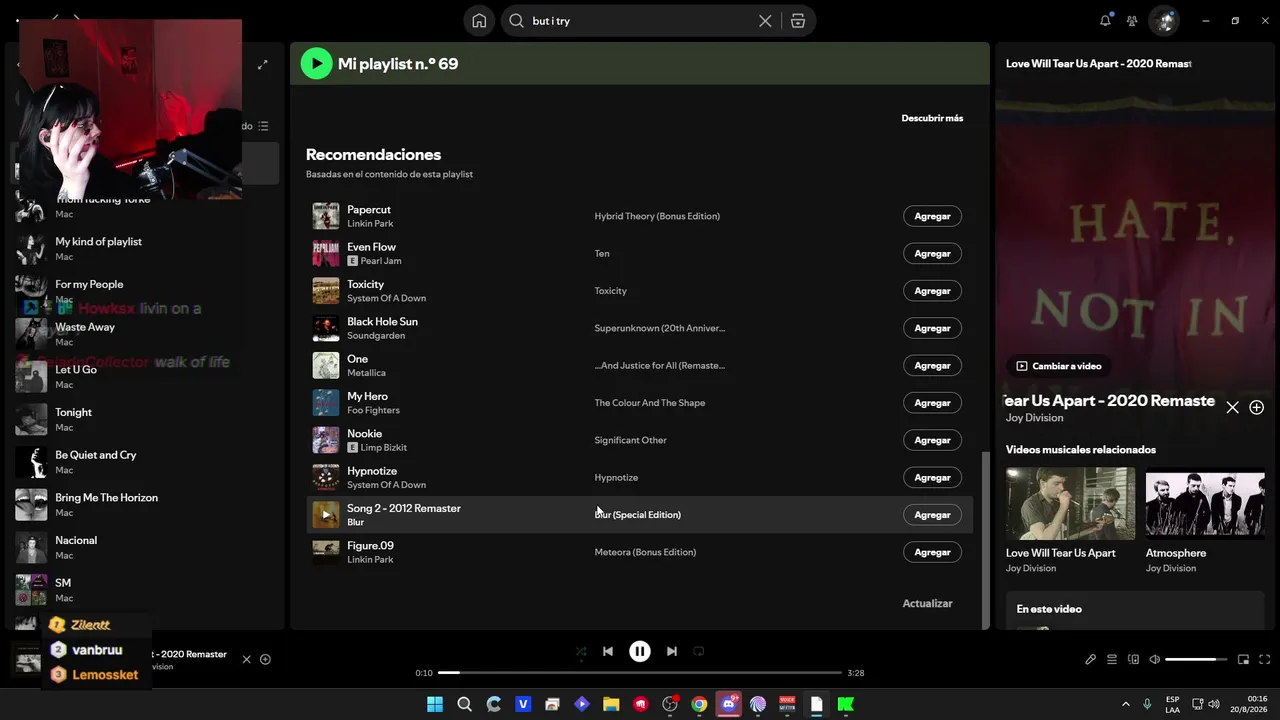Select Papercut album thumbnail

[x=326, y=216]
